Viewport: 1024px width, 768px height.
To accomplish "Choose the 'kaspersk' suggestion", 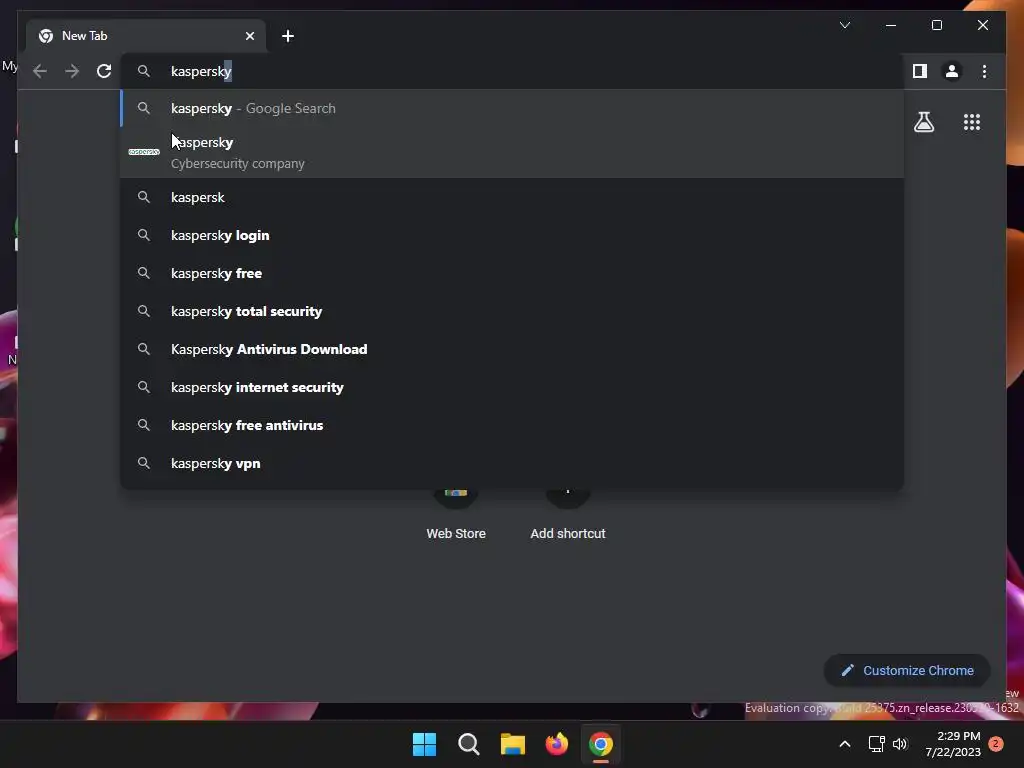I will pos(512,197).
